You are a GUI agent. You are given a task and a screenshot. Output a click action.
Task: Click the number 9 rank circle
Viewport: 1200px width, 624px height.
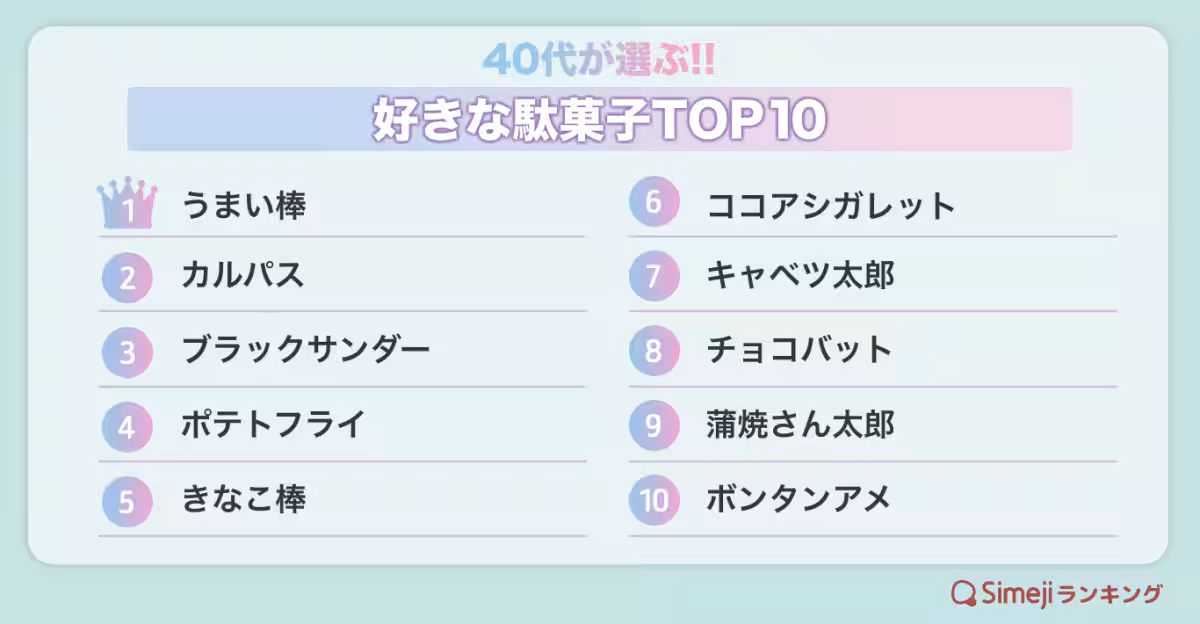pos(653,426)
